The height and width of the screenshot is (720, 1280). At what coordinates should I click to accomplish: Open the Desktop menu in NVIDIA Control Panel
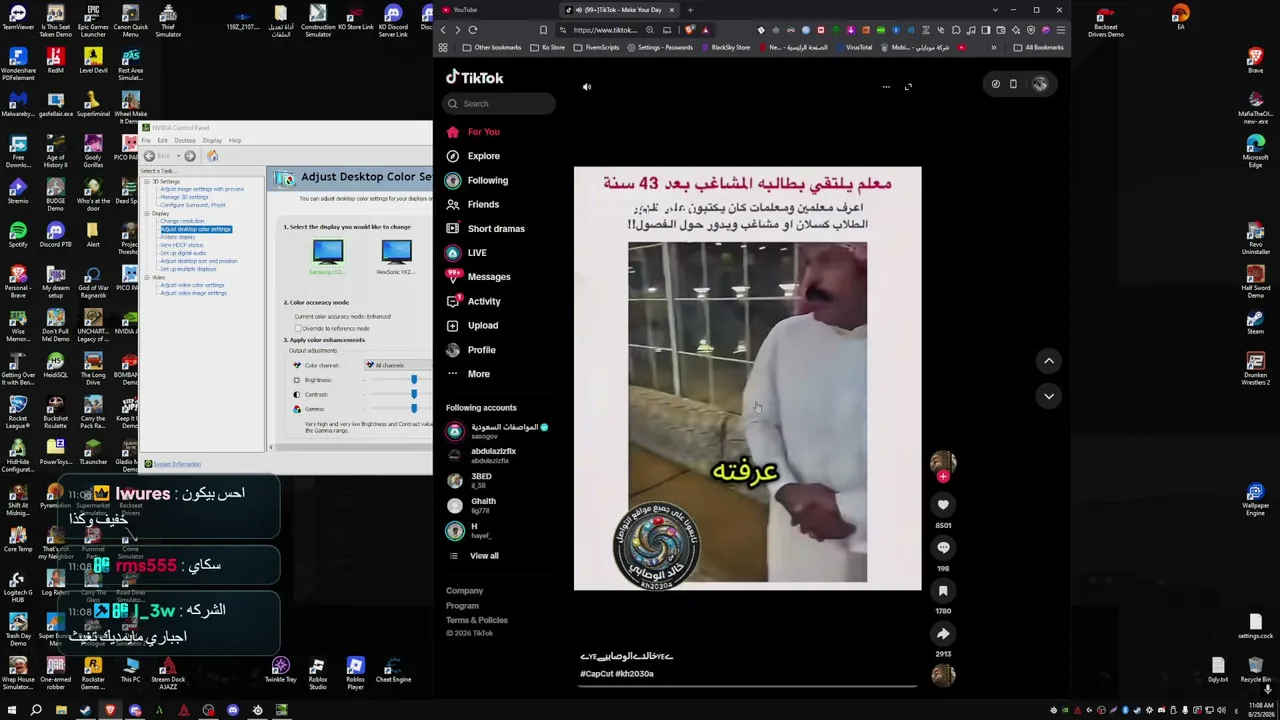click(185, 140)
